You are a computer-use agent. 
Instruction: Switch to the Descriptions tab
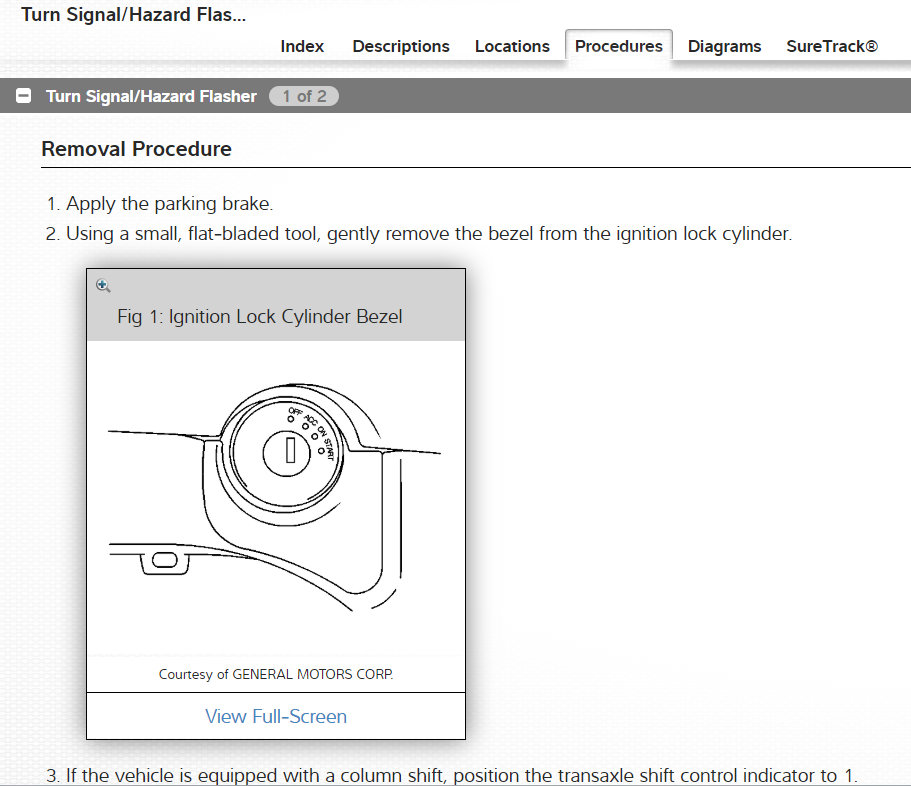(x=401, y=46)
